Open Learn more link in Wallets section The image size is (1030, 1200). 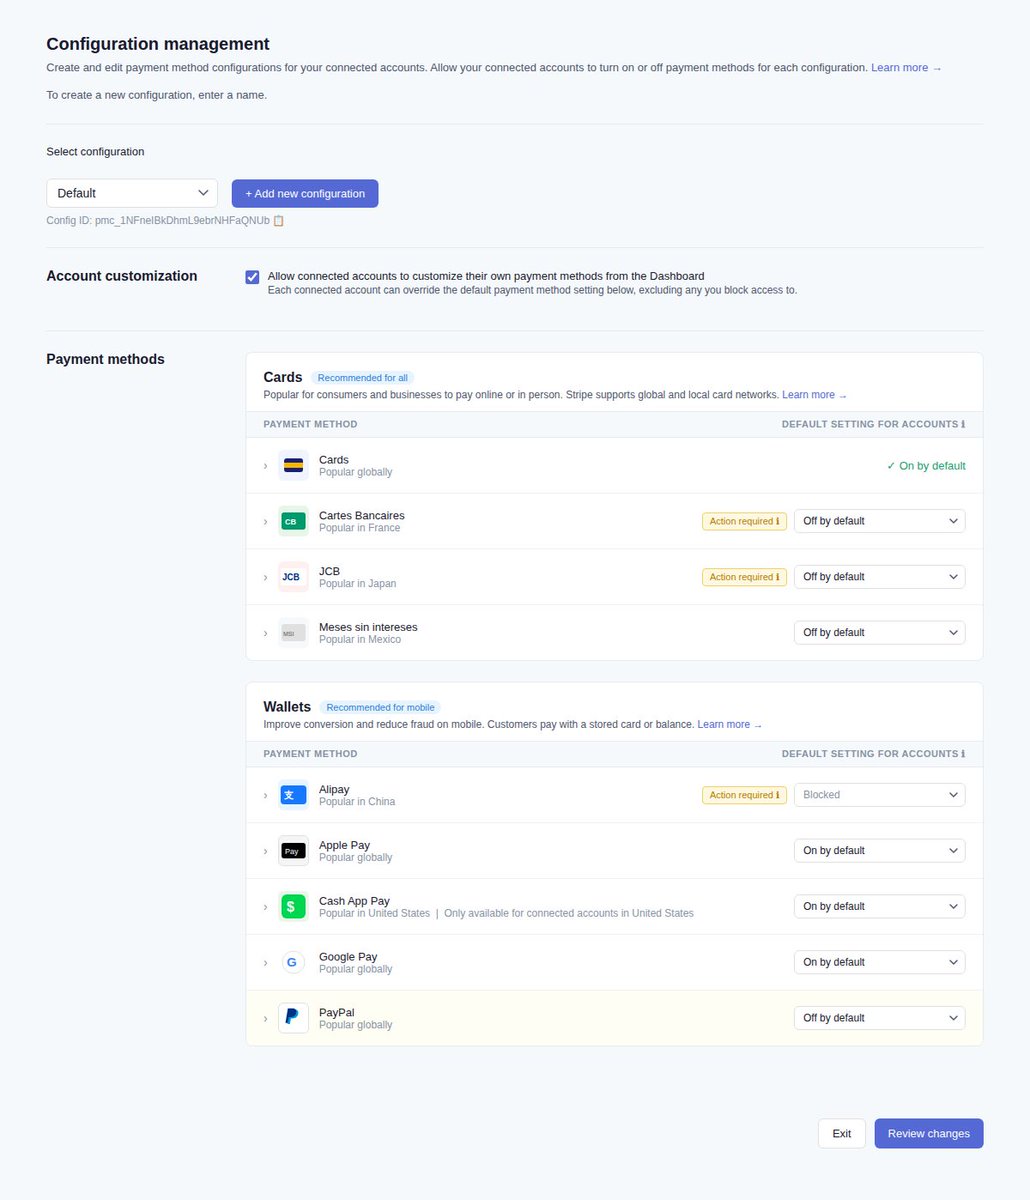pos(730,724)
